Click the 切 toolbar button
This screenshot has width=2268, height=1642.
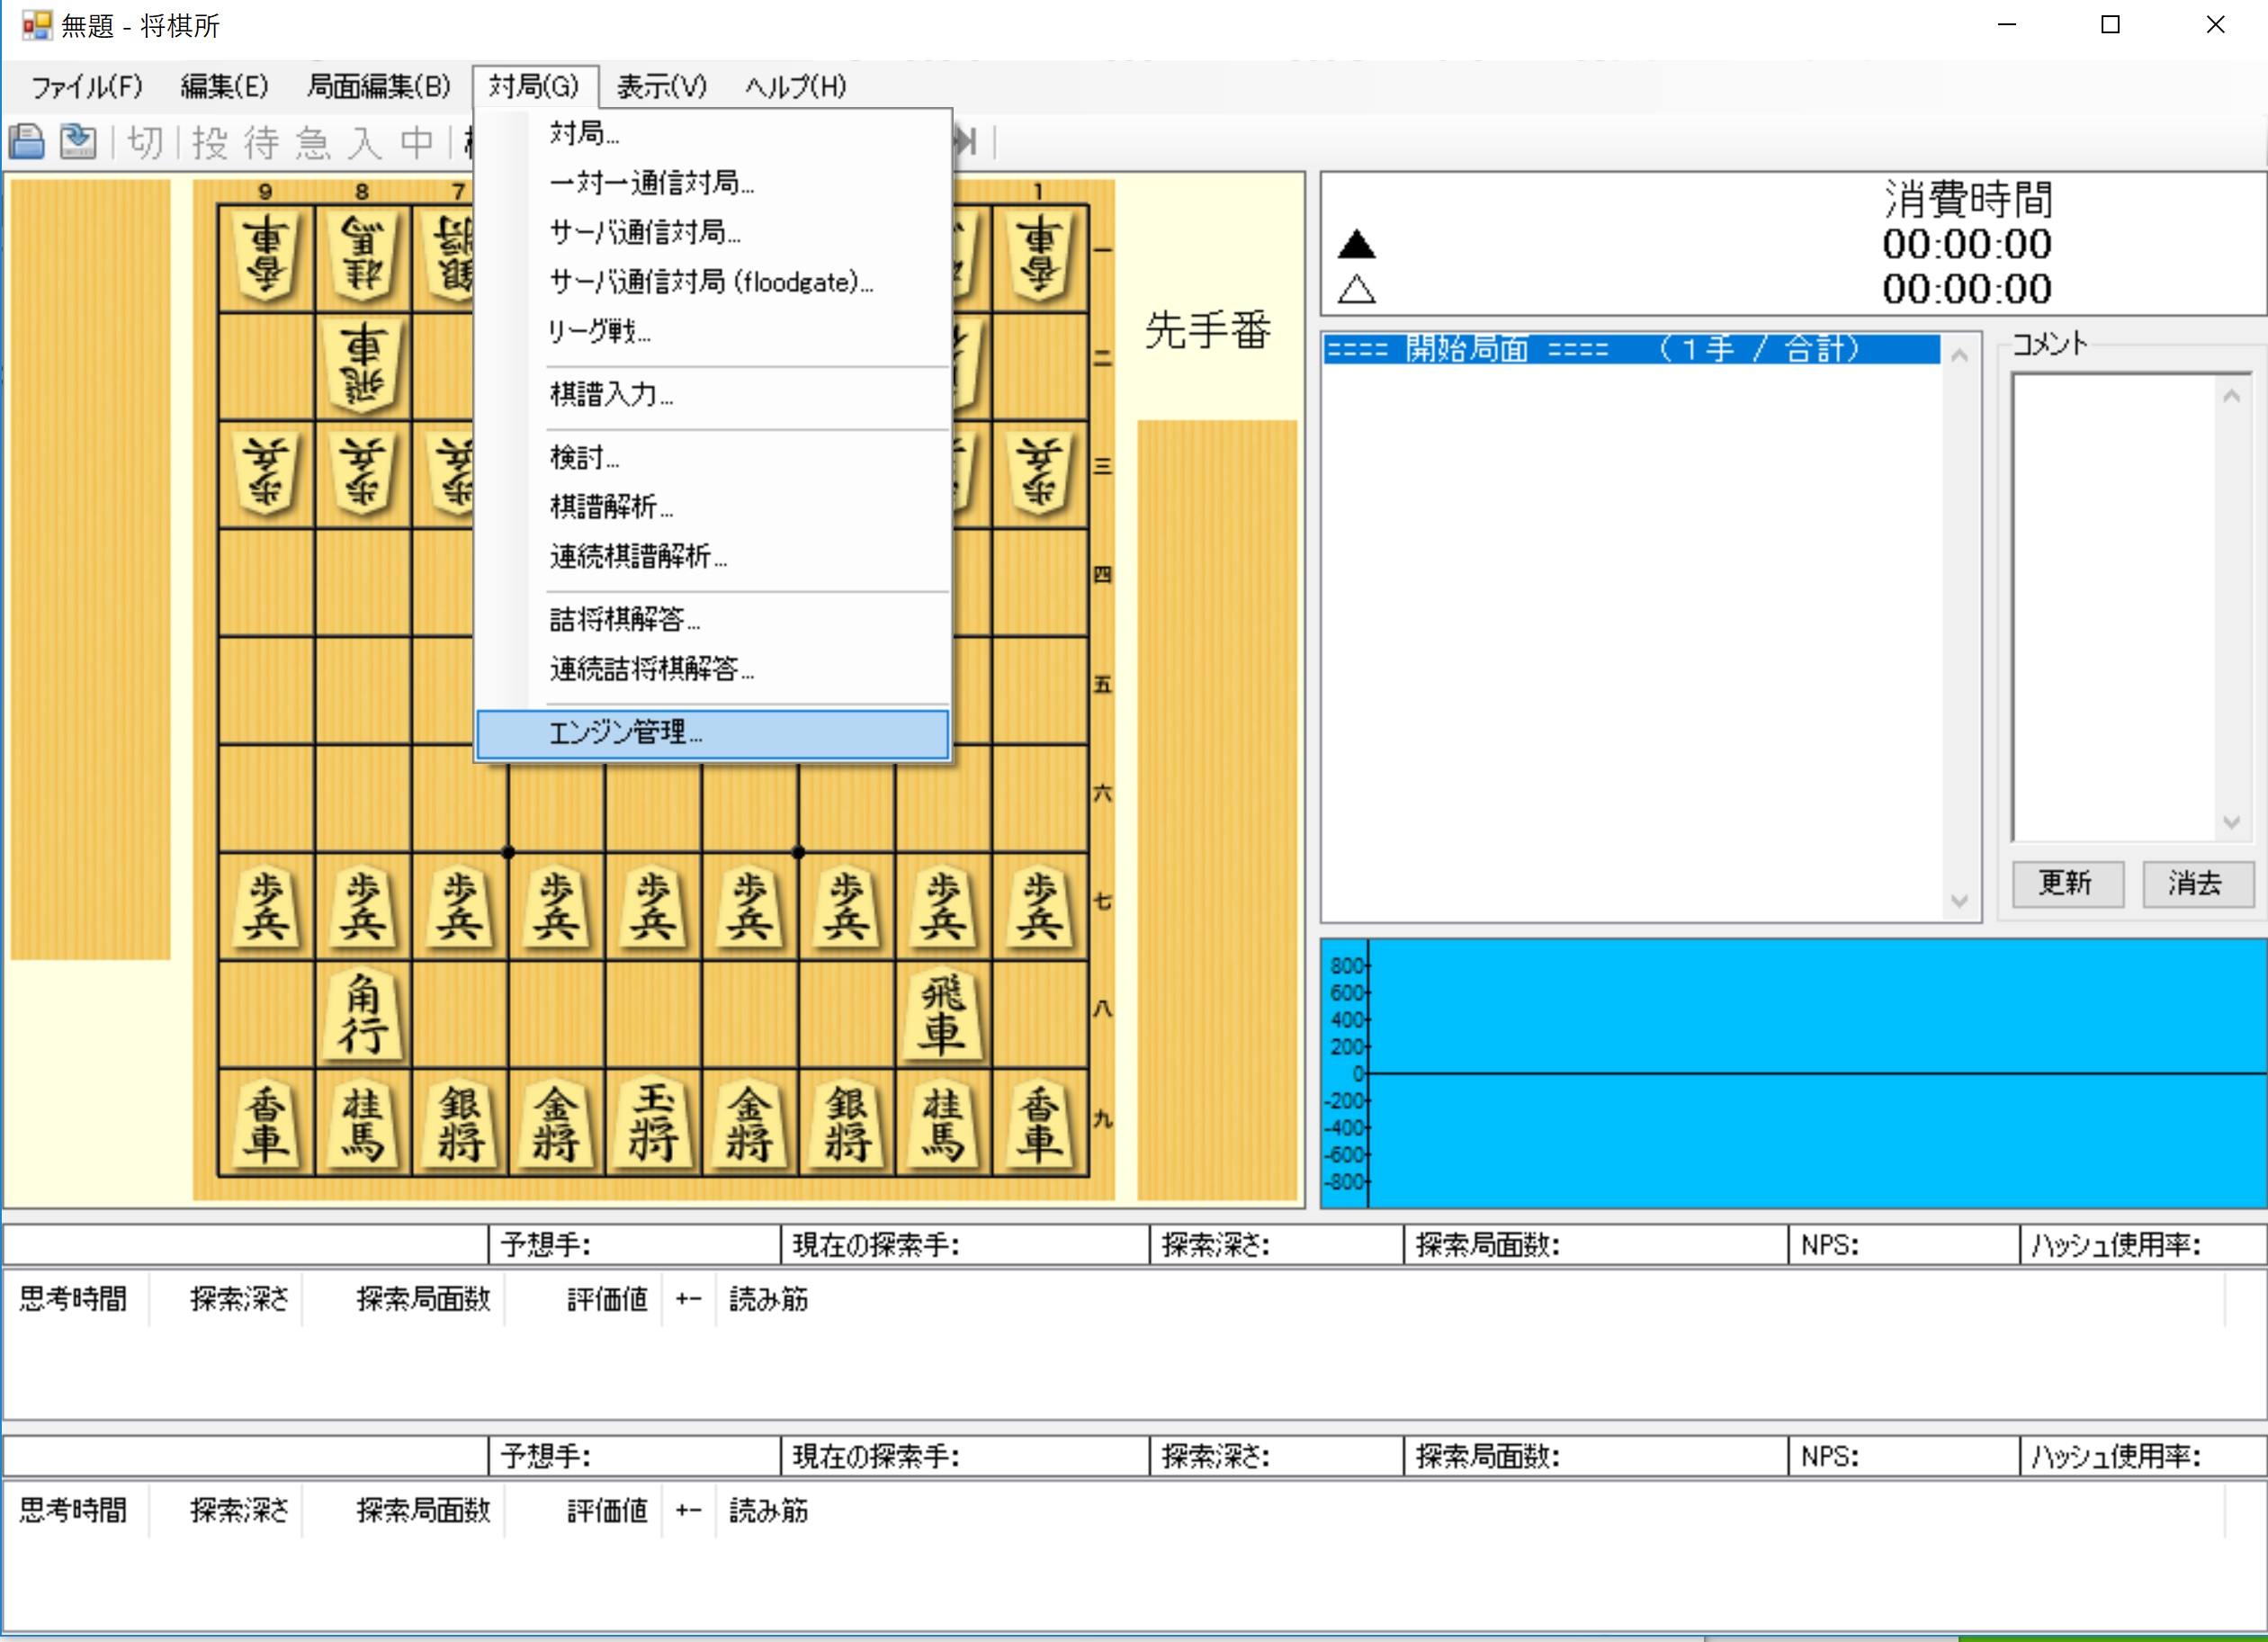click(x=145, y=143)
